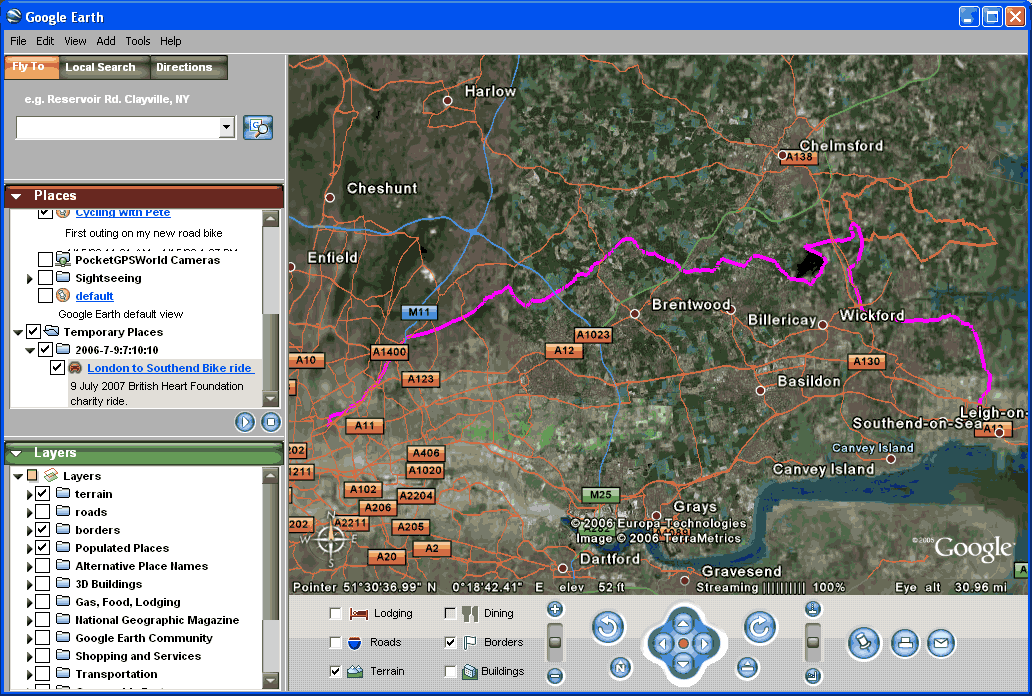Open the Tools menu

point(138,41)
